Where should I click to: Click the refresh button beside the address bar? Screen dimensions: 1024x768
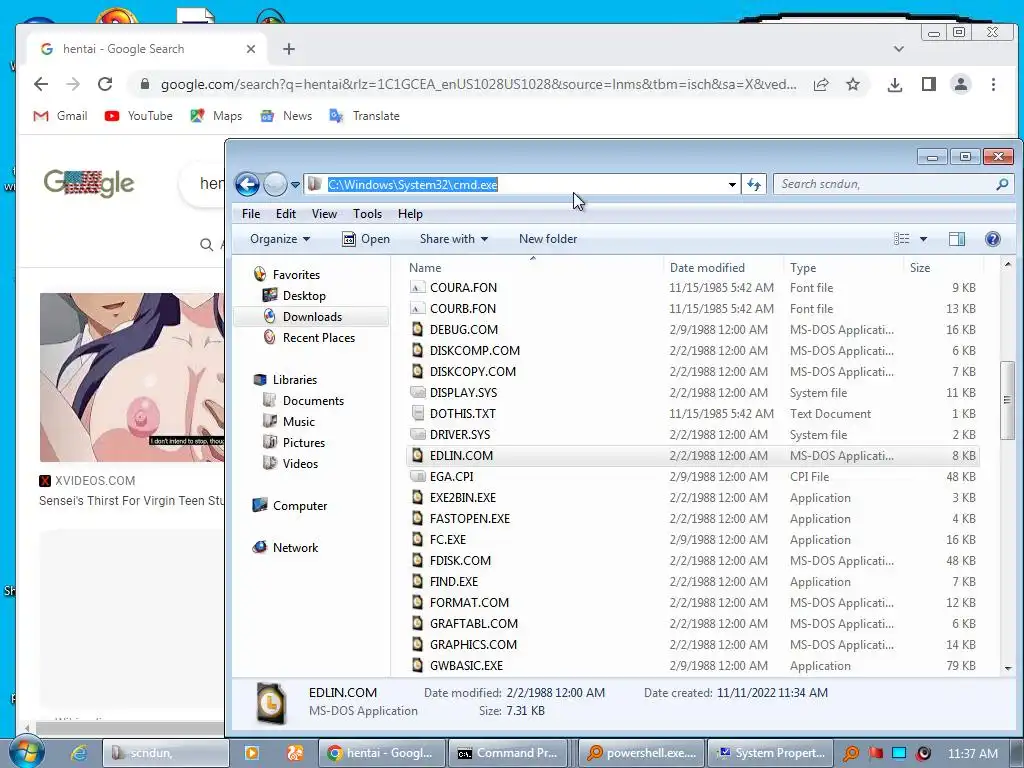[754, 185]
